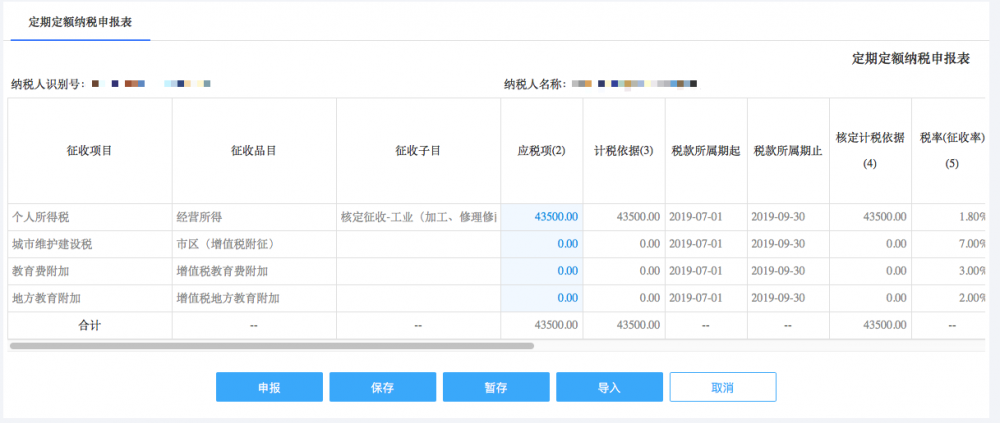Select the 个人所得税 cell
The image size is (1000, 423).
click(x=90, y=217)
